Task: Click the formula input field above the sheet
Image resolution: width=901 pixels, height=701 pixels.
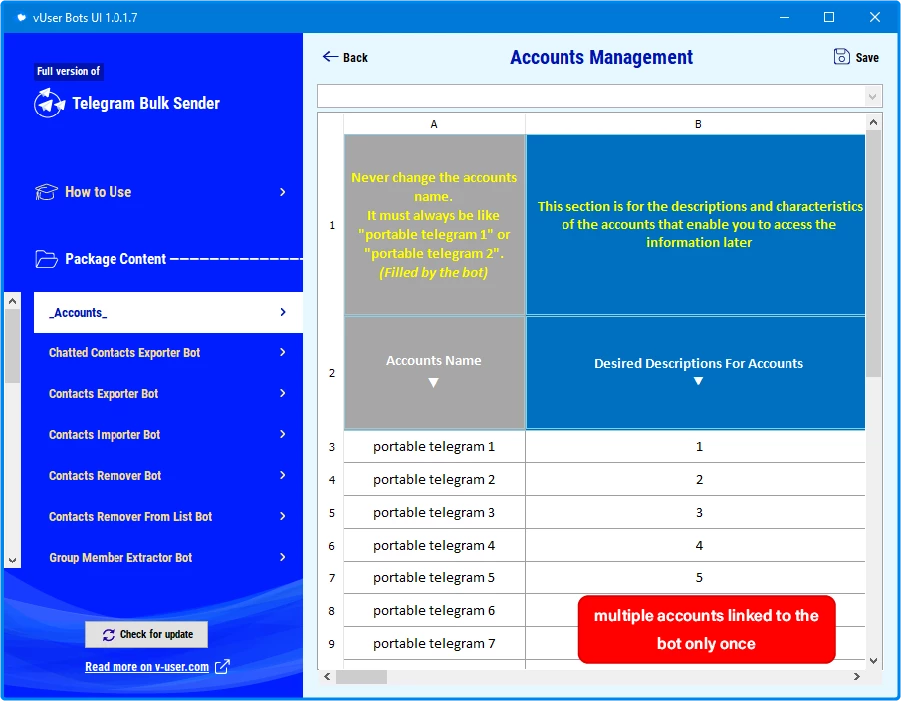Action: (592, 97)
